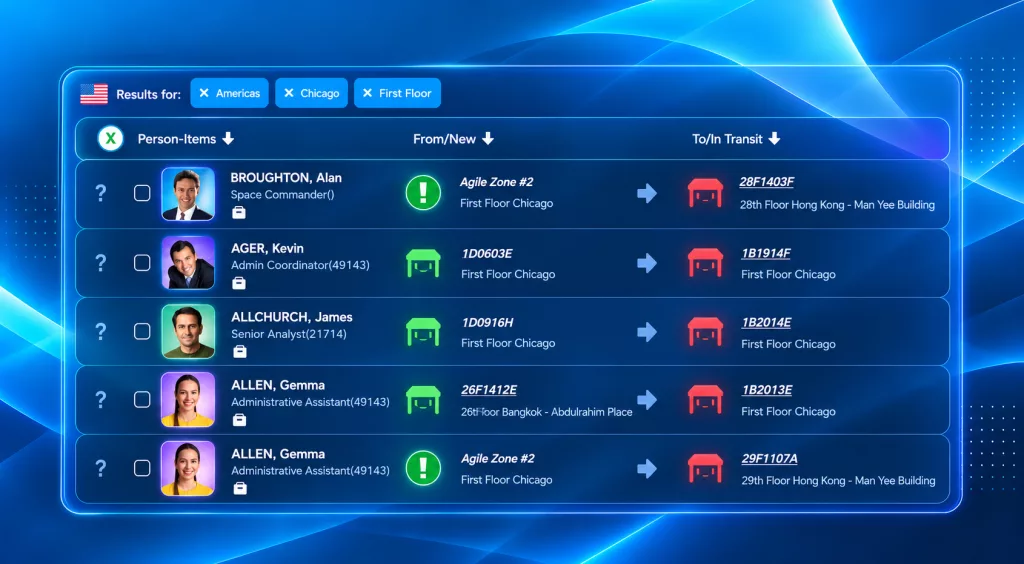Click desk code 1D0603E
This screenshot has width=1024, height=564.
[x=487, y=254]
